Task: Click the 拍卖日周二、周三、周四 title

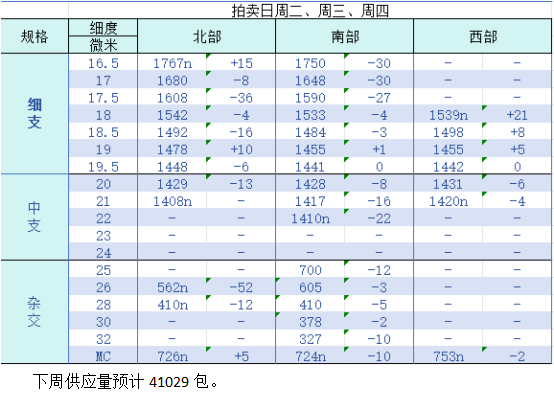Action: pyautogui.click(x=310, y=11)
